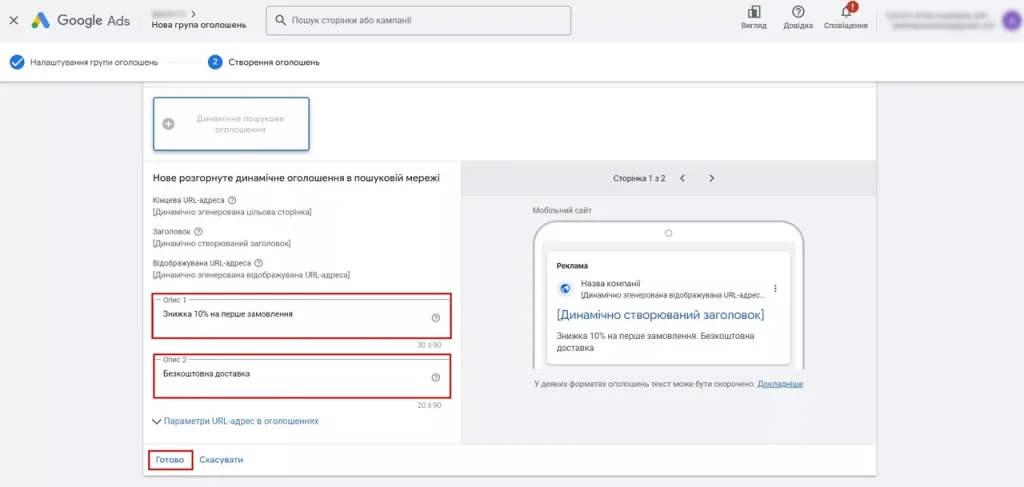Click [Динамічно створюваний заголовок] form value

click(x=221, y=244)
